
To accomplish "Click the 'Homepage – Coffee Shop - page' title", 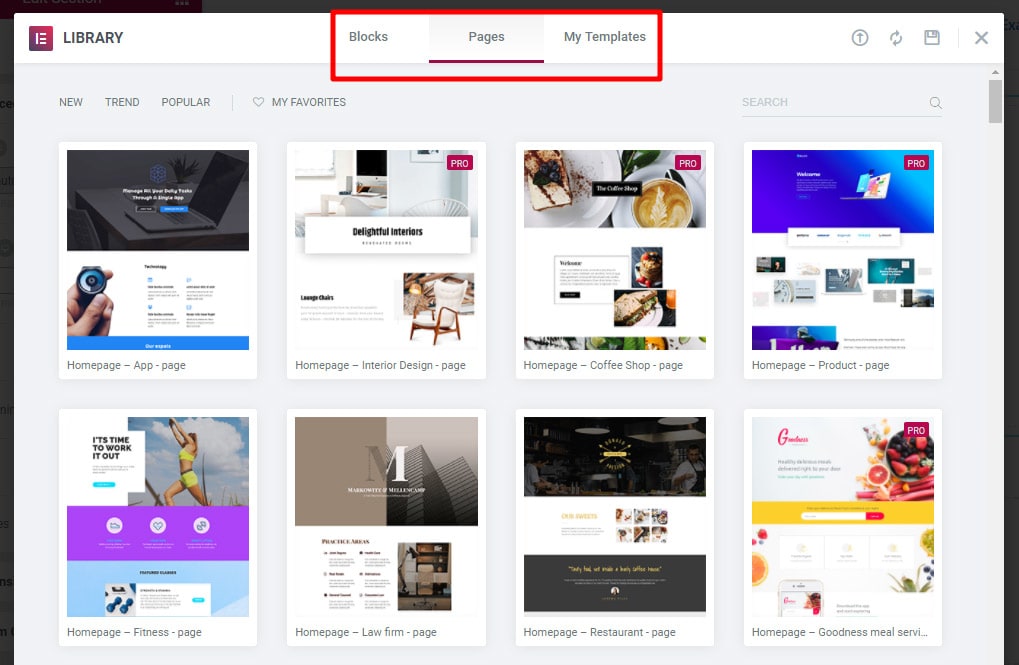I will pyautogui.click(x=603, y=365).
